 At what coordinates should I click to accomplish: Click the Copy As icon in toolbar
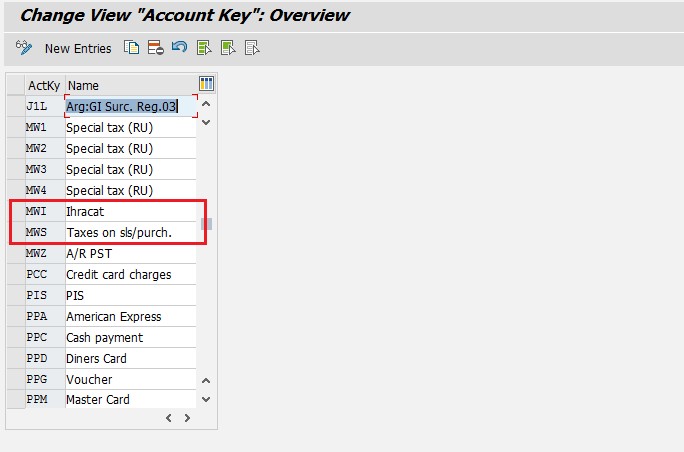131,48
